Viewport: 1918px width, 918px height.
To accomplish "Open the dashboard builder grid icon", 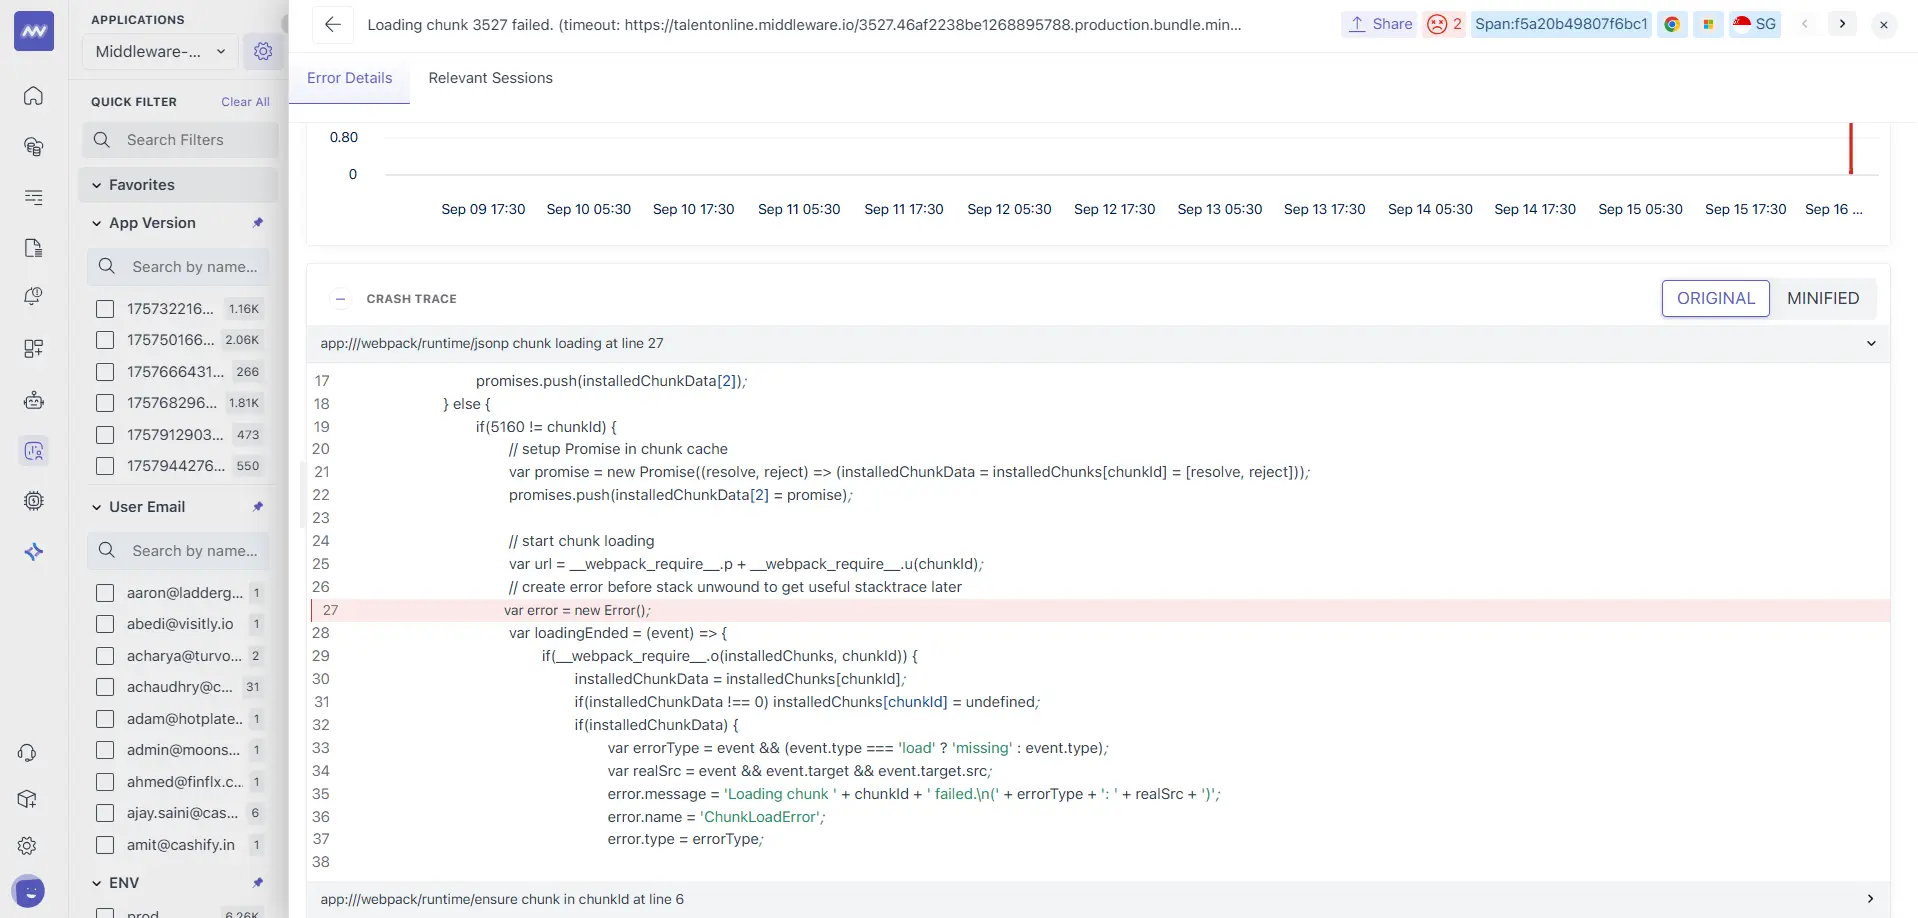I will (x=33, y=346).
